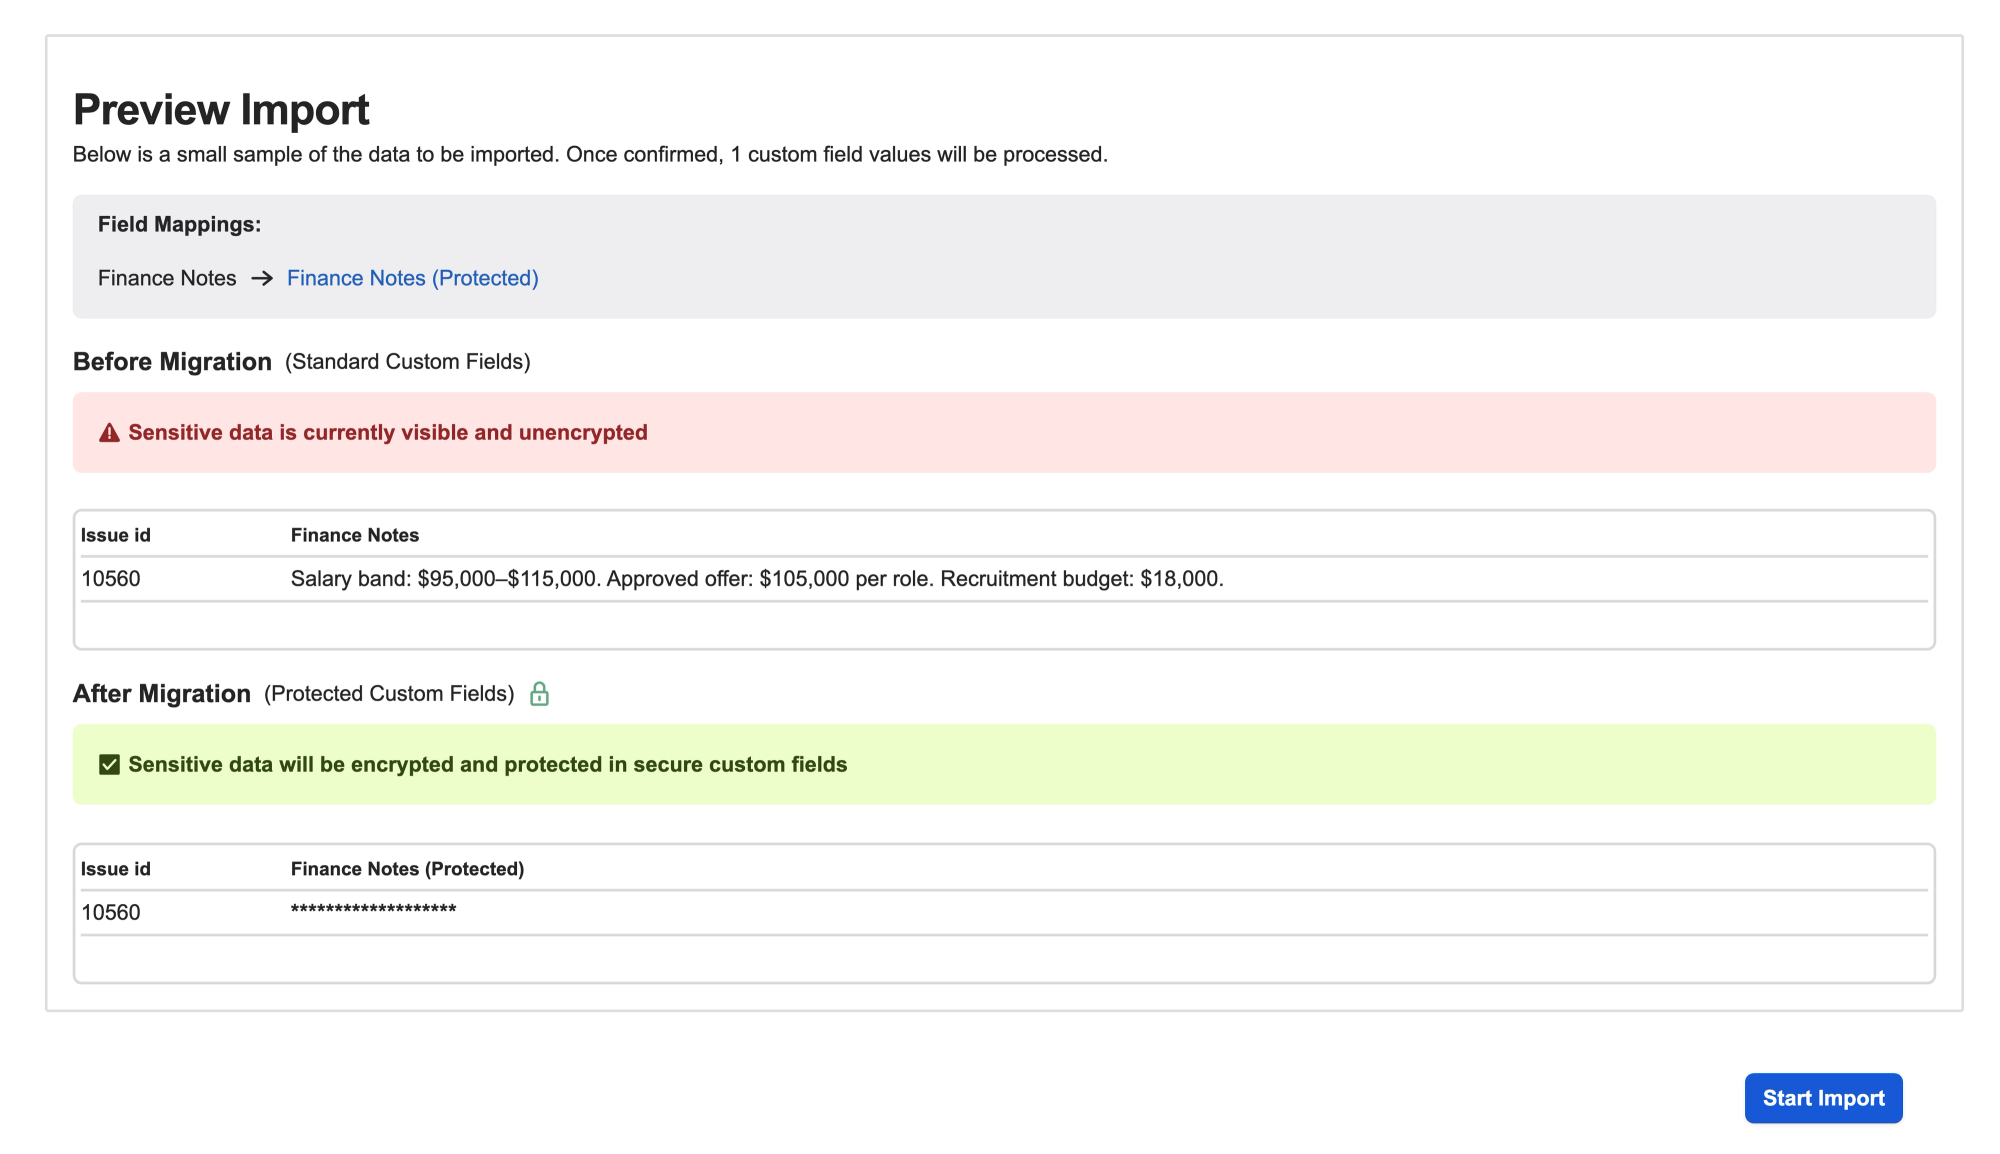Click the green checkmark icon in success banner
Screen dimensions: 2000x1154
pyautogui.click(x=109, y=765)
